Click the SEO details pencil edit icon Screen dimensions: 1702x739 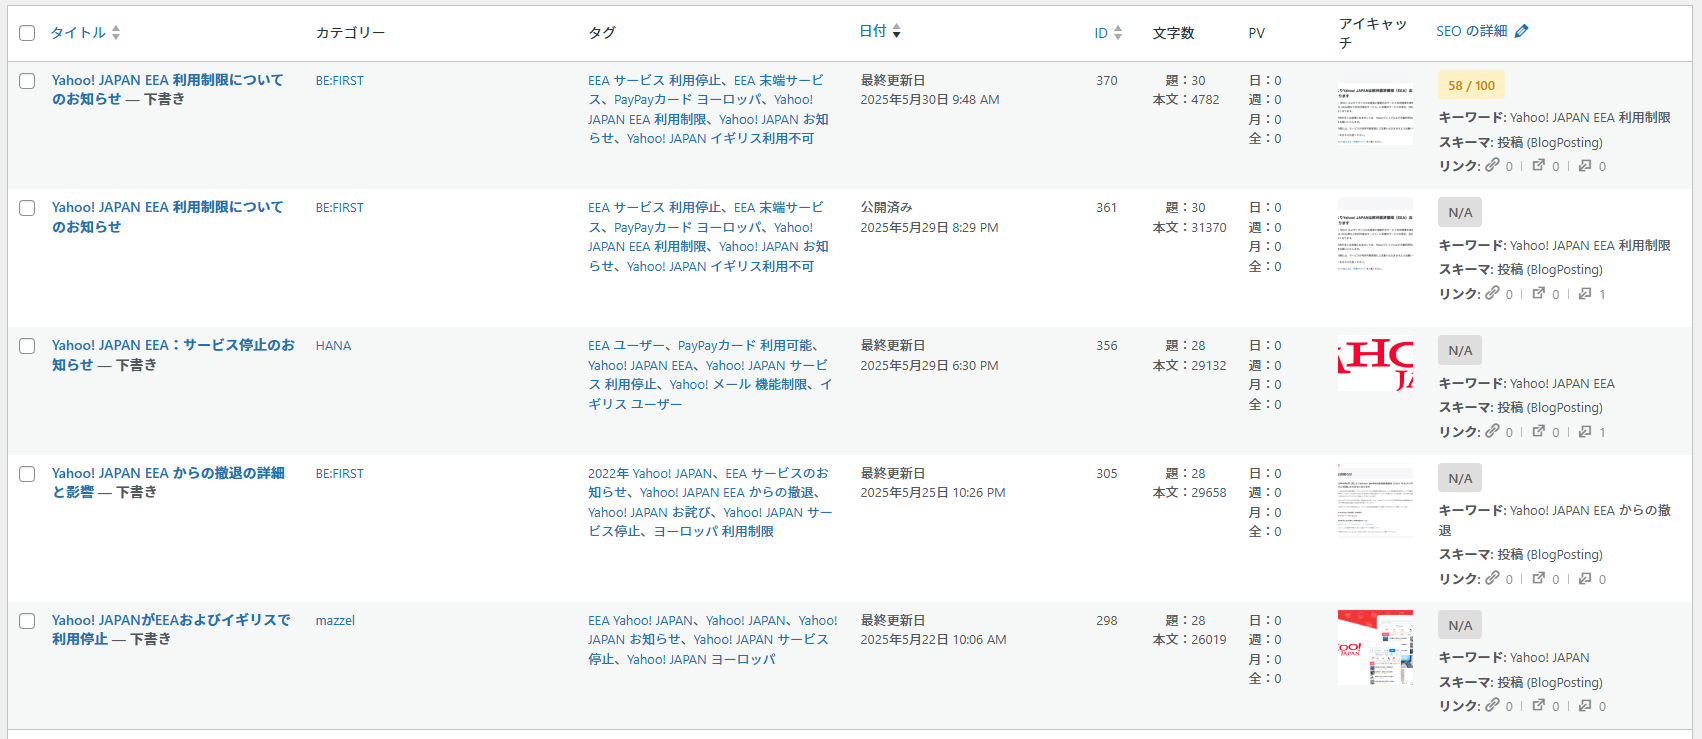[x=1521, y=31]
